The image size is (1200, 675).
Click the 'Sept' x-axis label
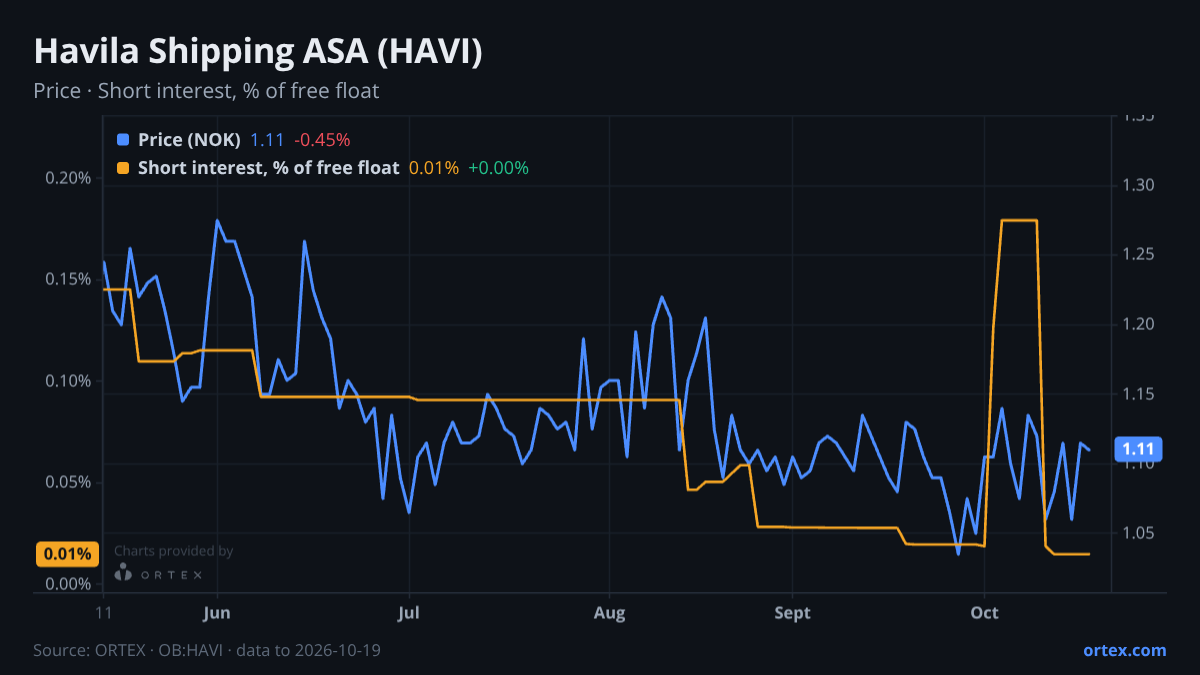[792, 613]
